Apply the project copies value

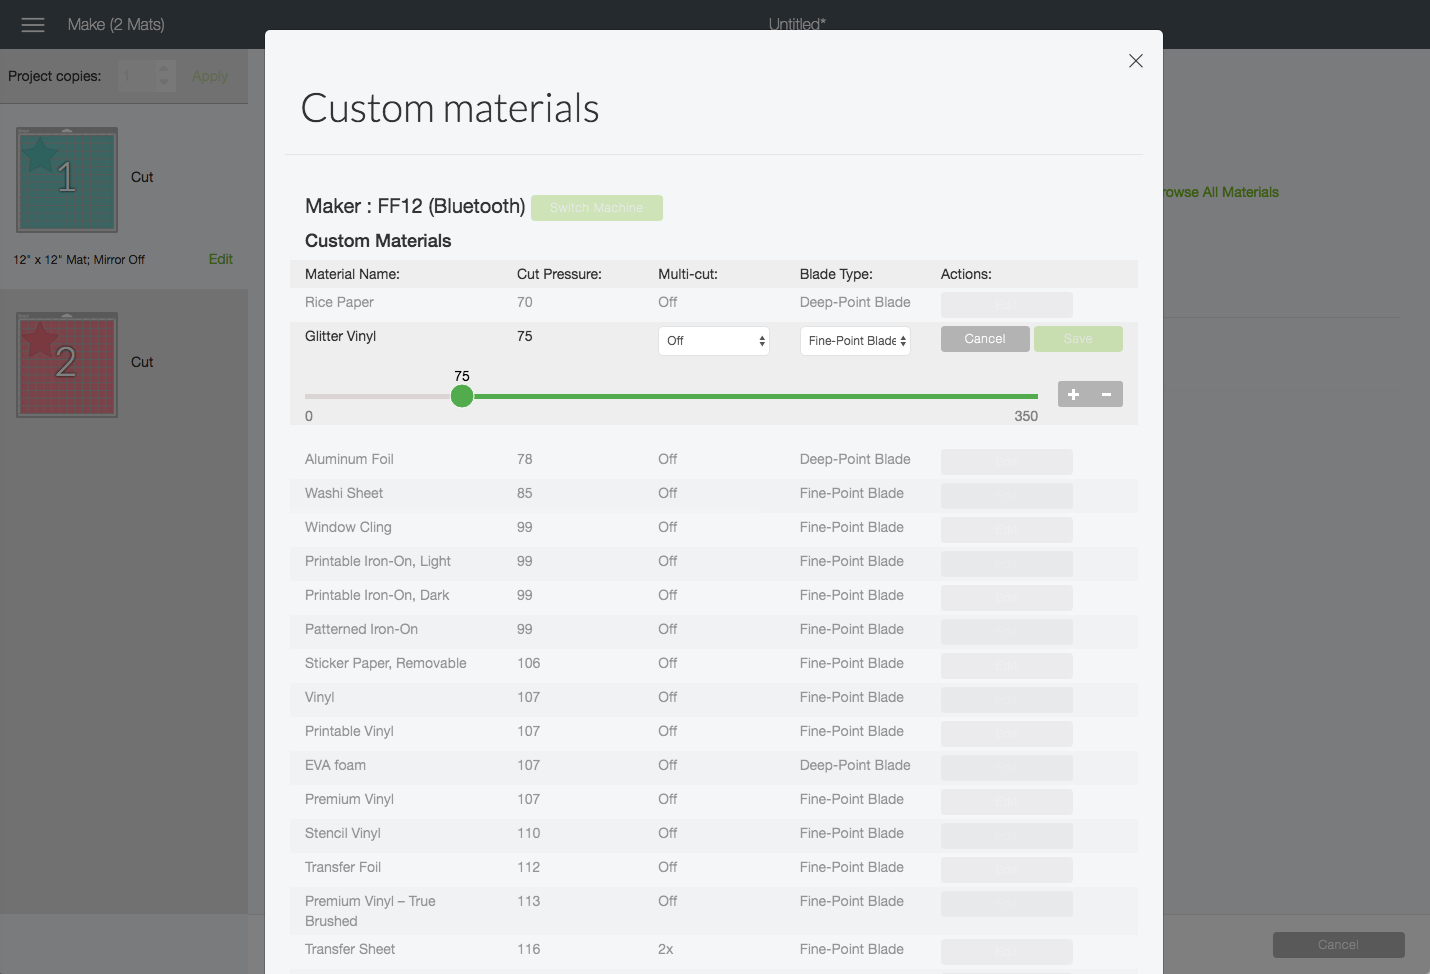click(210, 76)
